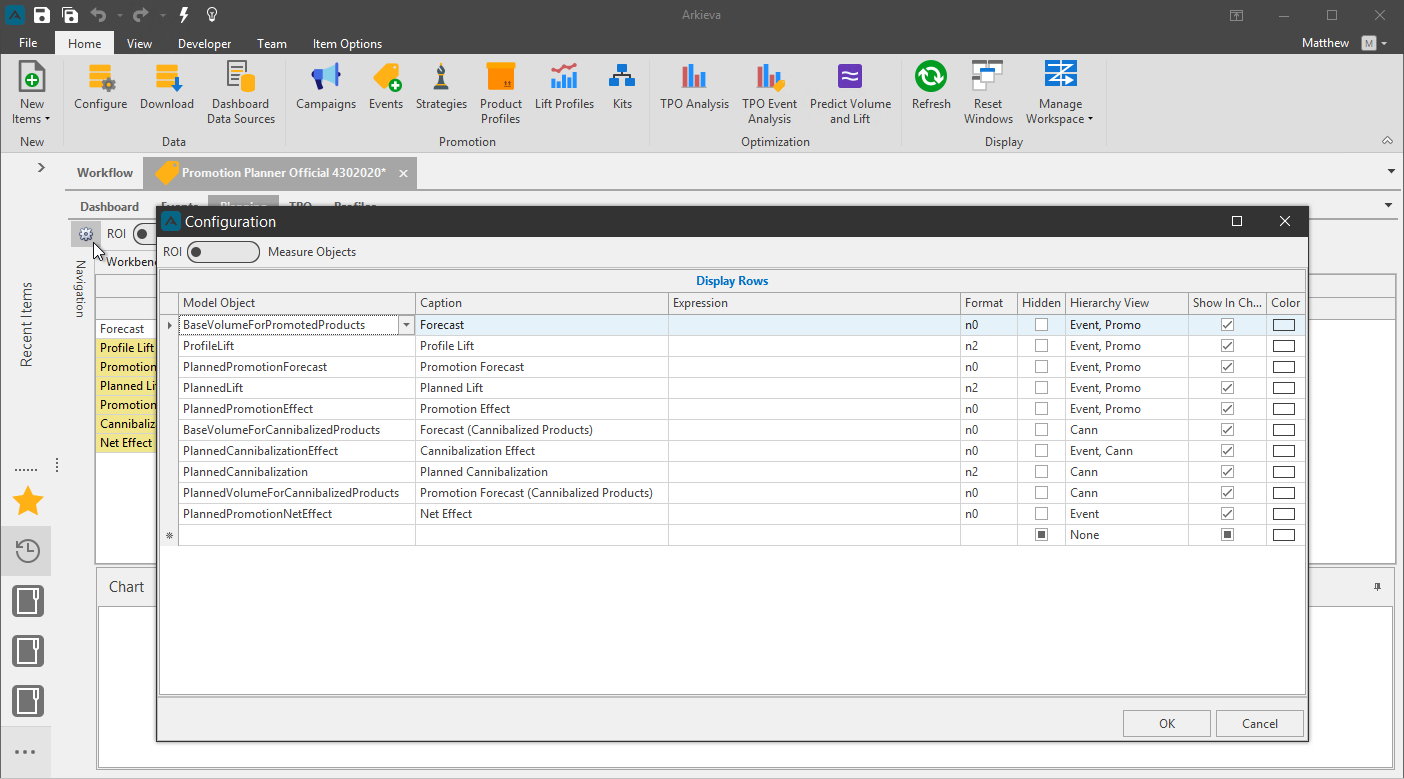Undo the last action
This screenshot has width=1404, height=779.
coord(98,15)
